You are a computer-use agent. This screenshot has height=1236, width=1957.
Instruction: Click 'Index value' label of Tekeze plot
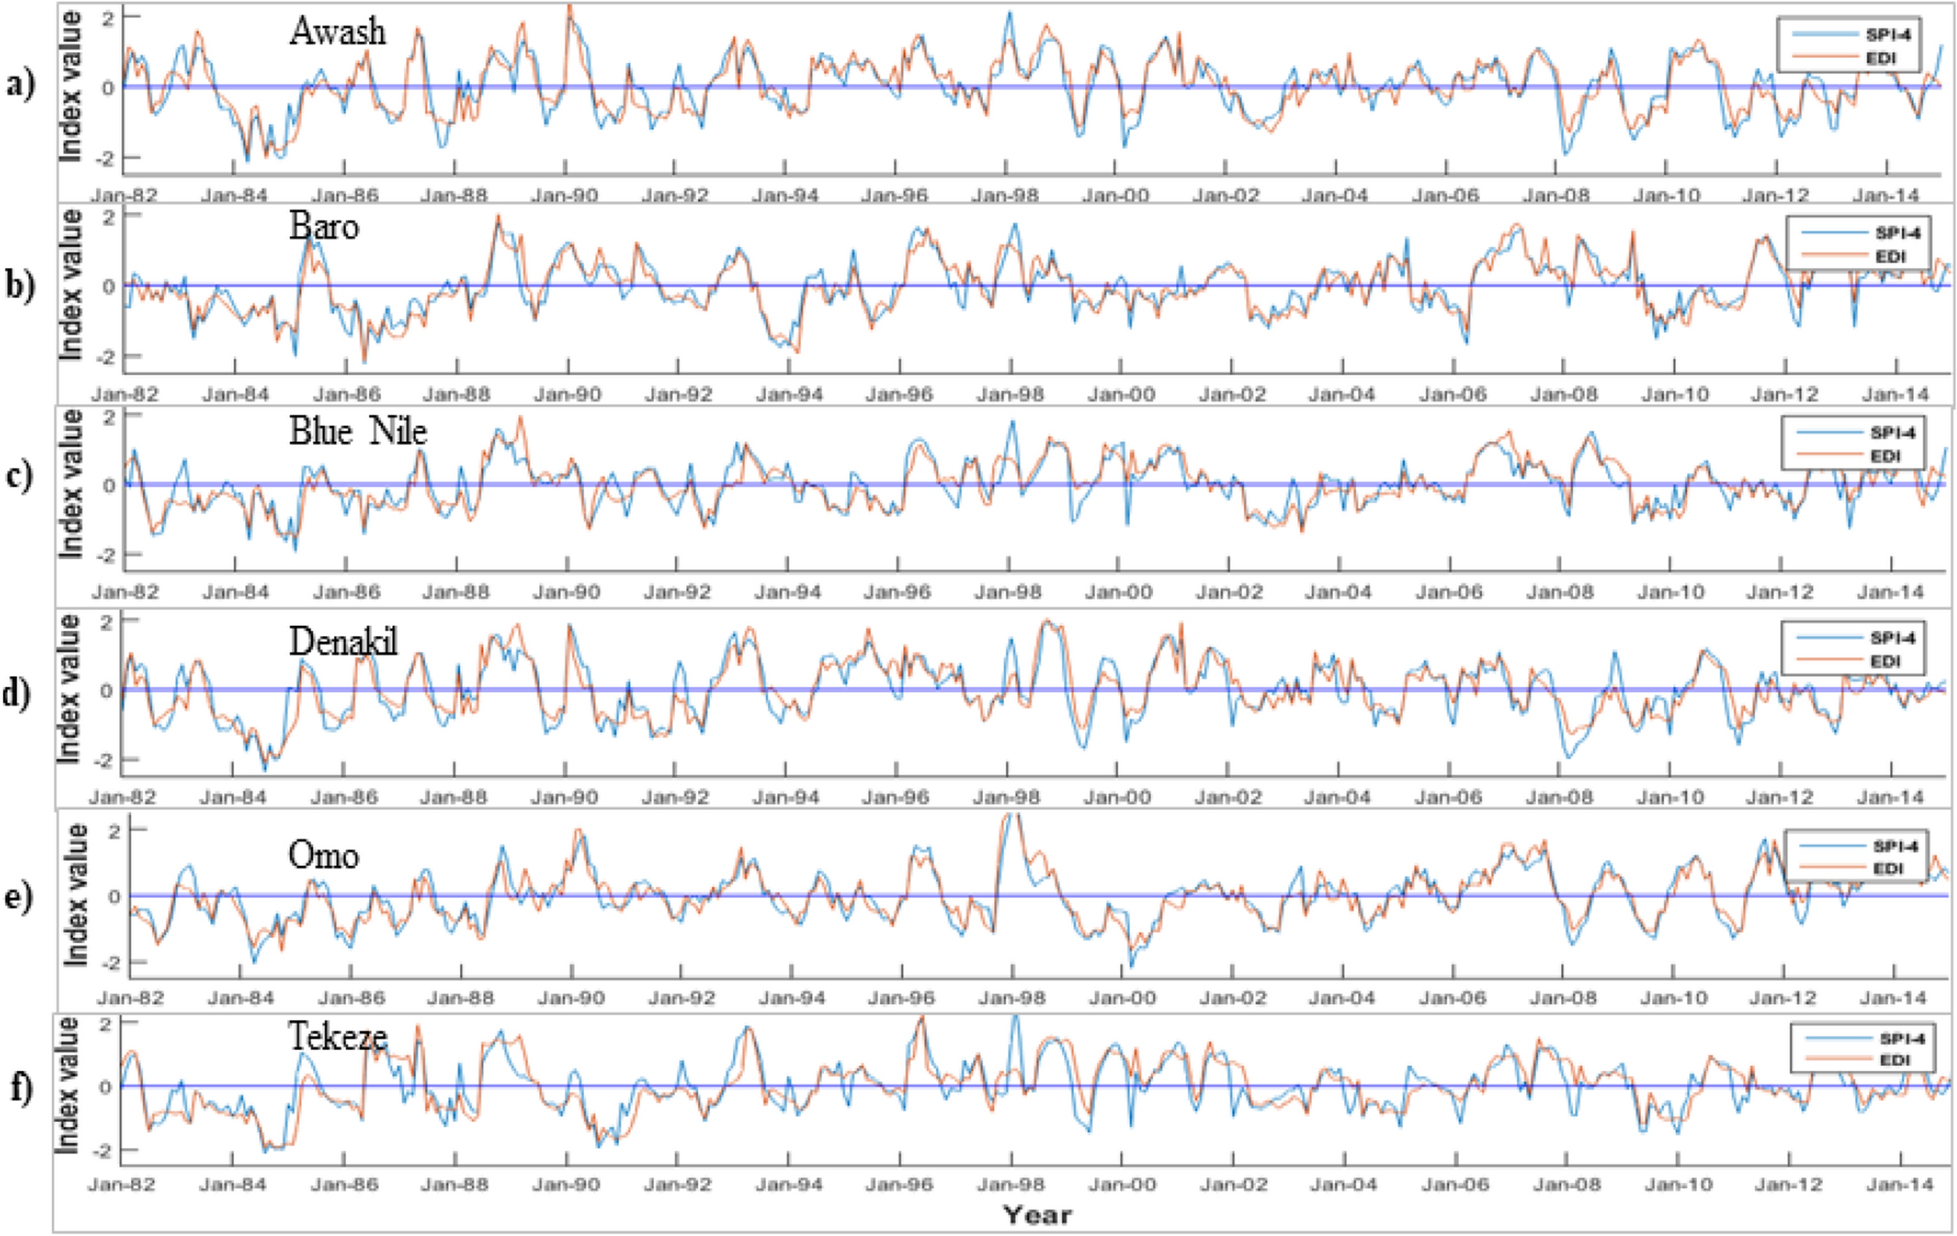(68, 1086)
